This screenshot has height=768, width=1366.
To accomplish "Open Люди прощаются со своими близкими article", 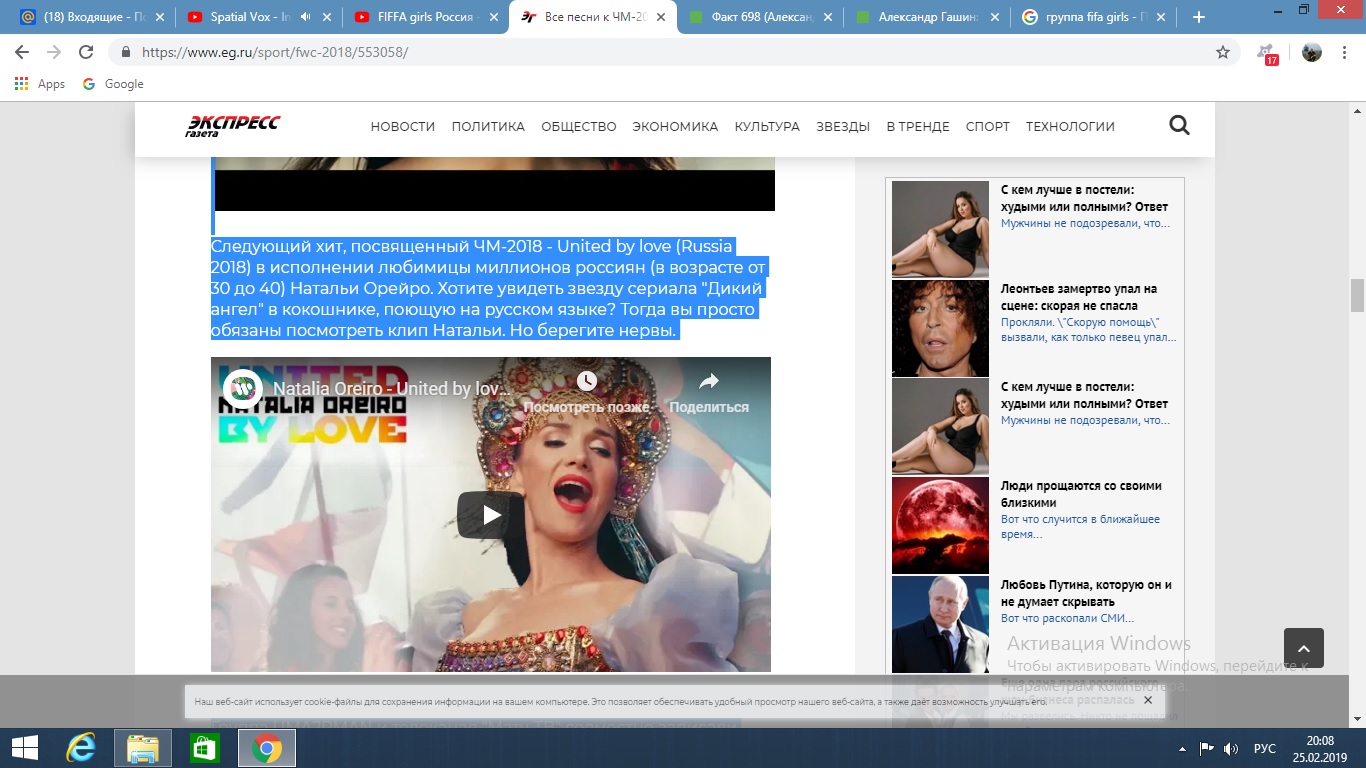I will click(x=1081, y=494).
